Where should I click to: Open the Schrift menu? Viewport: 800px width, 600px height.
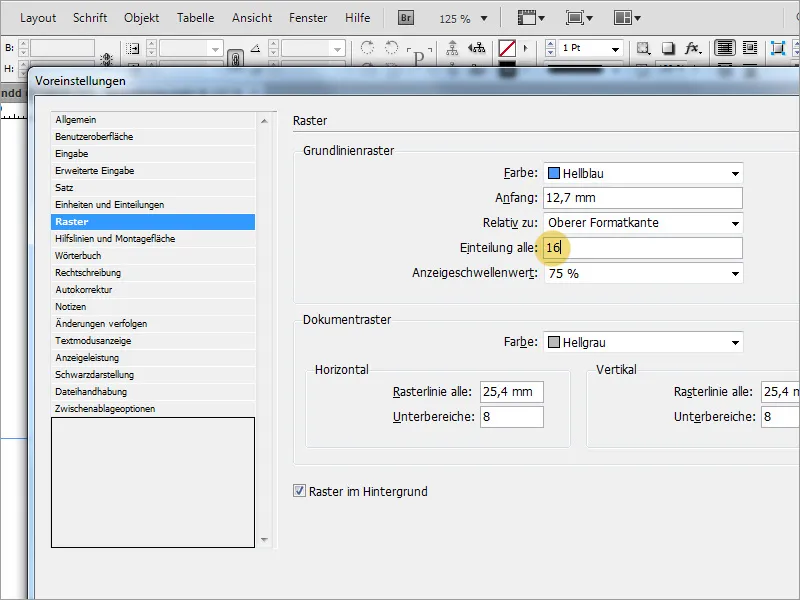pyautogui.click(x=90, y=18)
